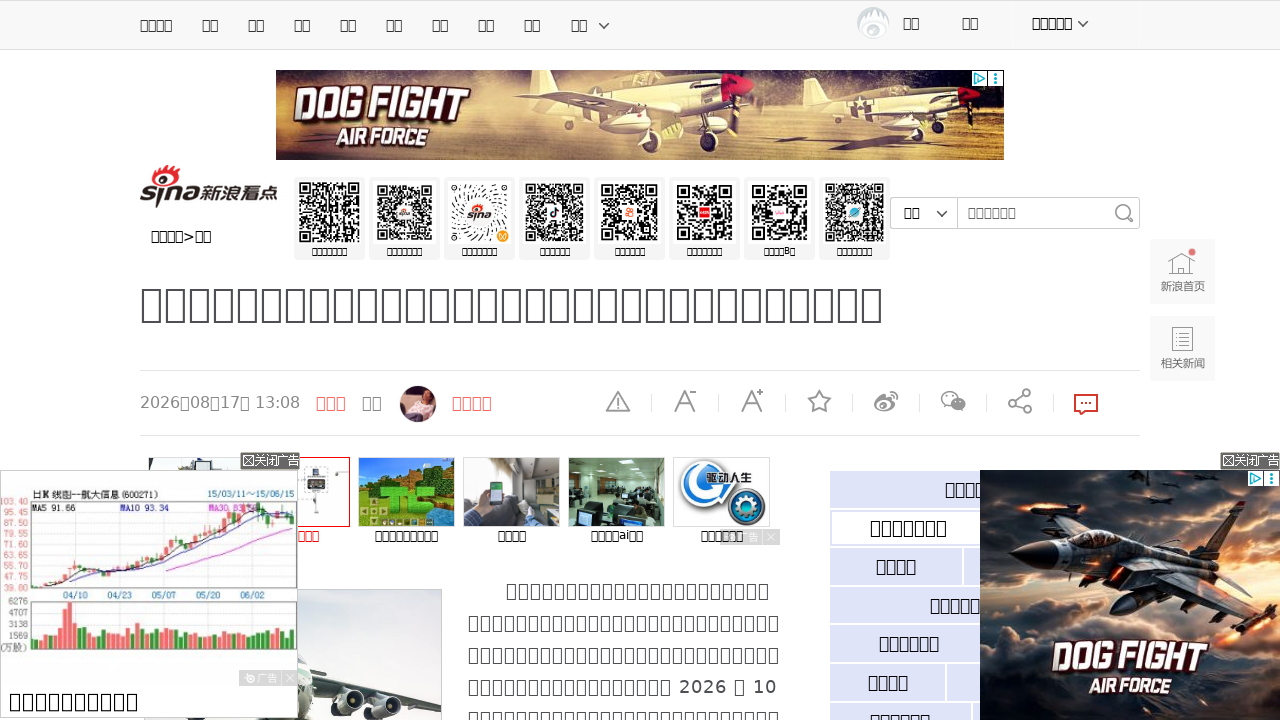The width and height of the screenshot is (1280, 720).
Task: Open the green blocky game thumbnail
Action: click(x=406, y=492)
